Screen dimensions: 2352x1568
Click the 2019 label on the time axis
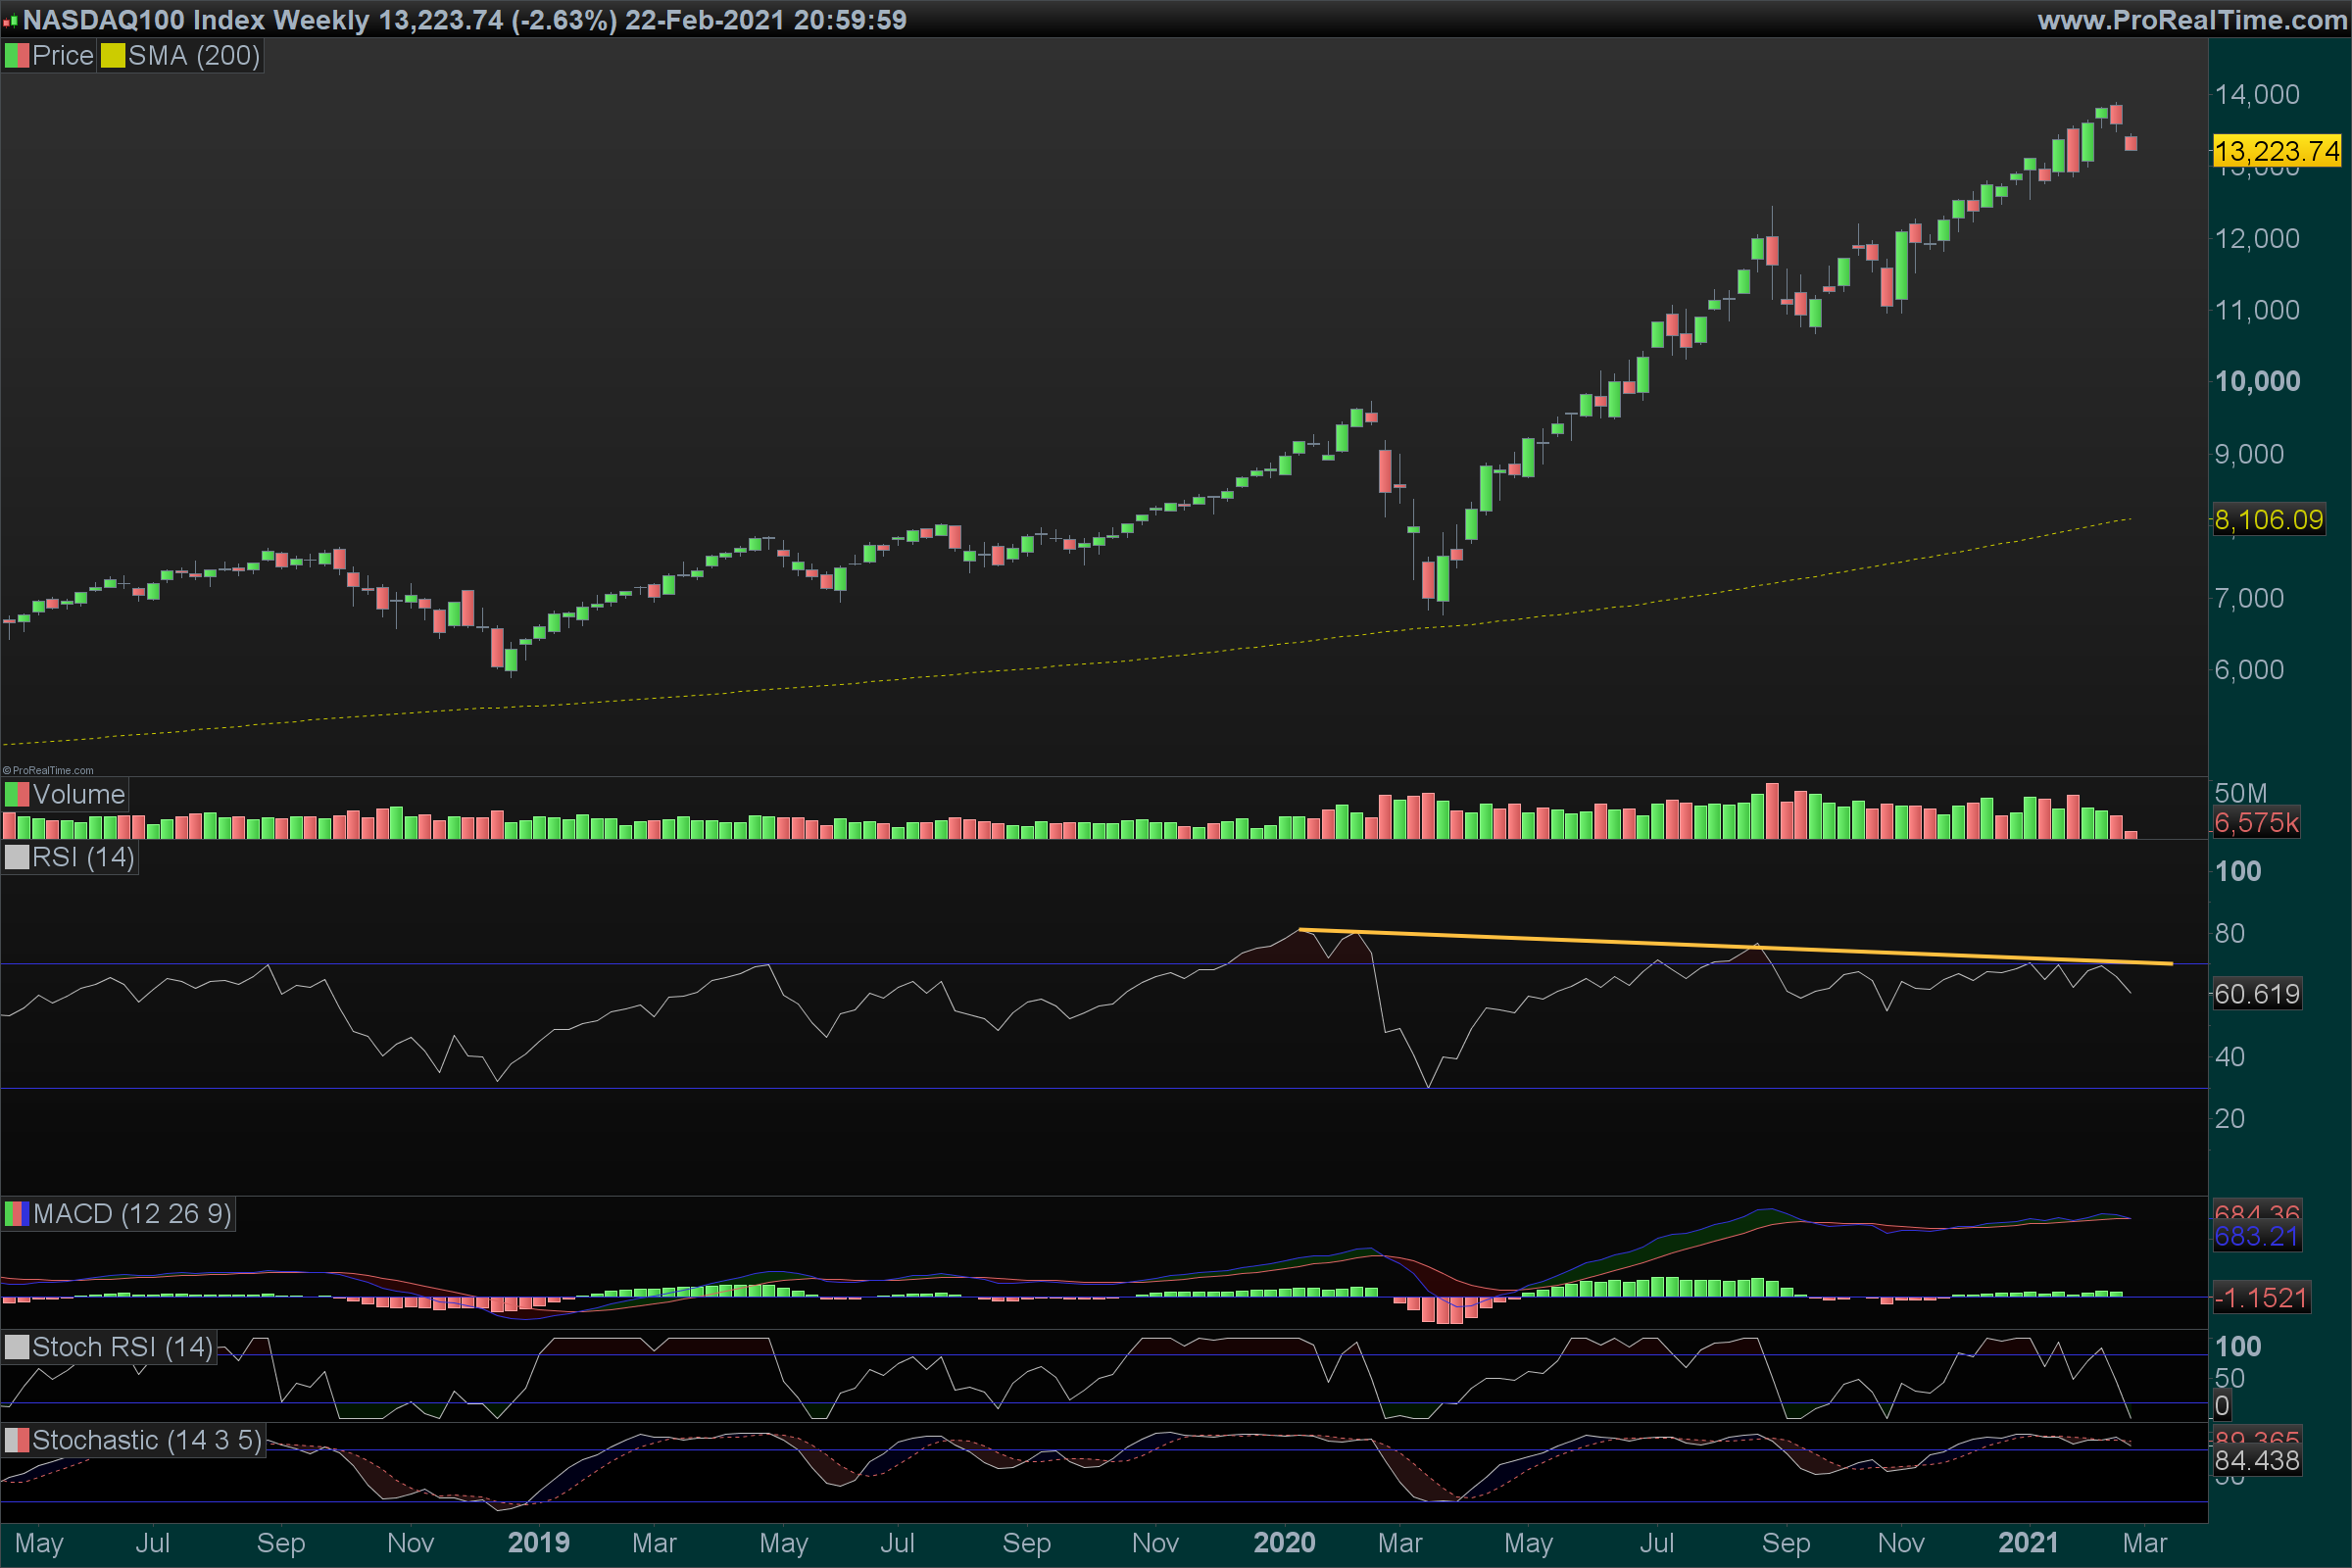pyautogui.click(x=538, y=1542)
